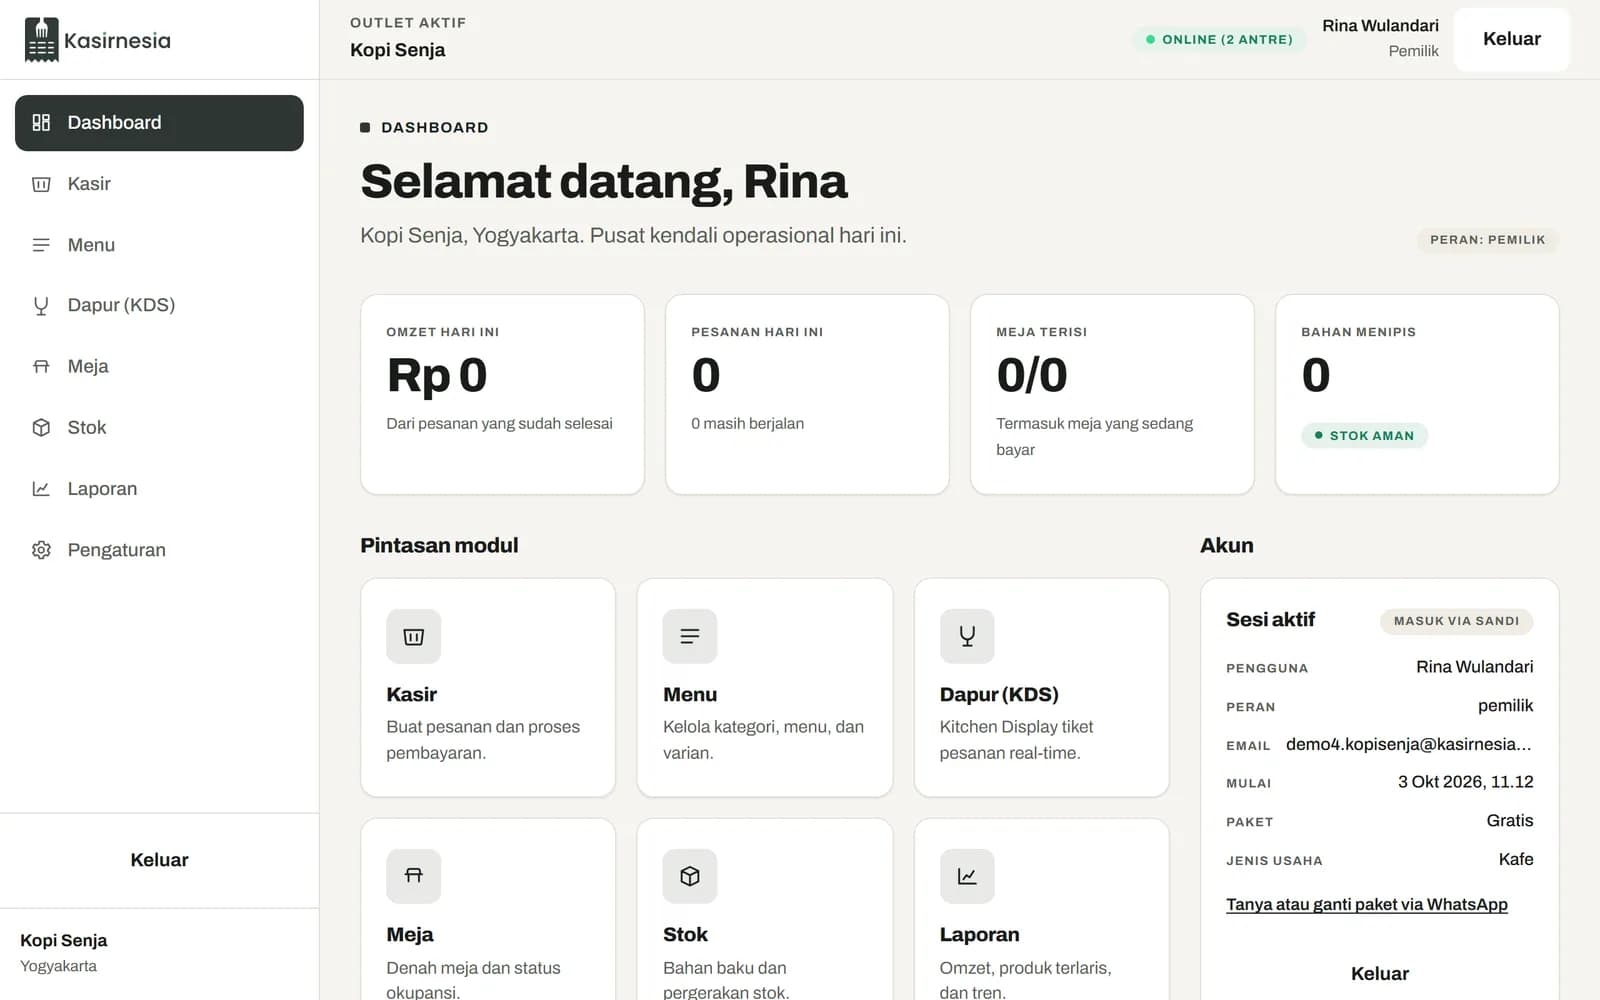Screen dimensions: 1600x1000
Task: Click Keluar button in top header
Action: point(1511,39)
